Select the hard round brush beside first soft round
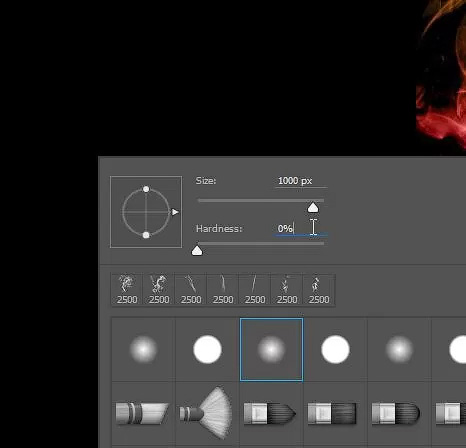This screenshot has height=448, width=466. [x=207, y=349]
